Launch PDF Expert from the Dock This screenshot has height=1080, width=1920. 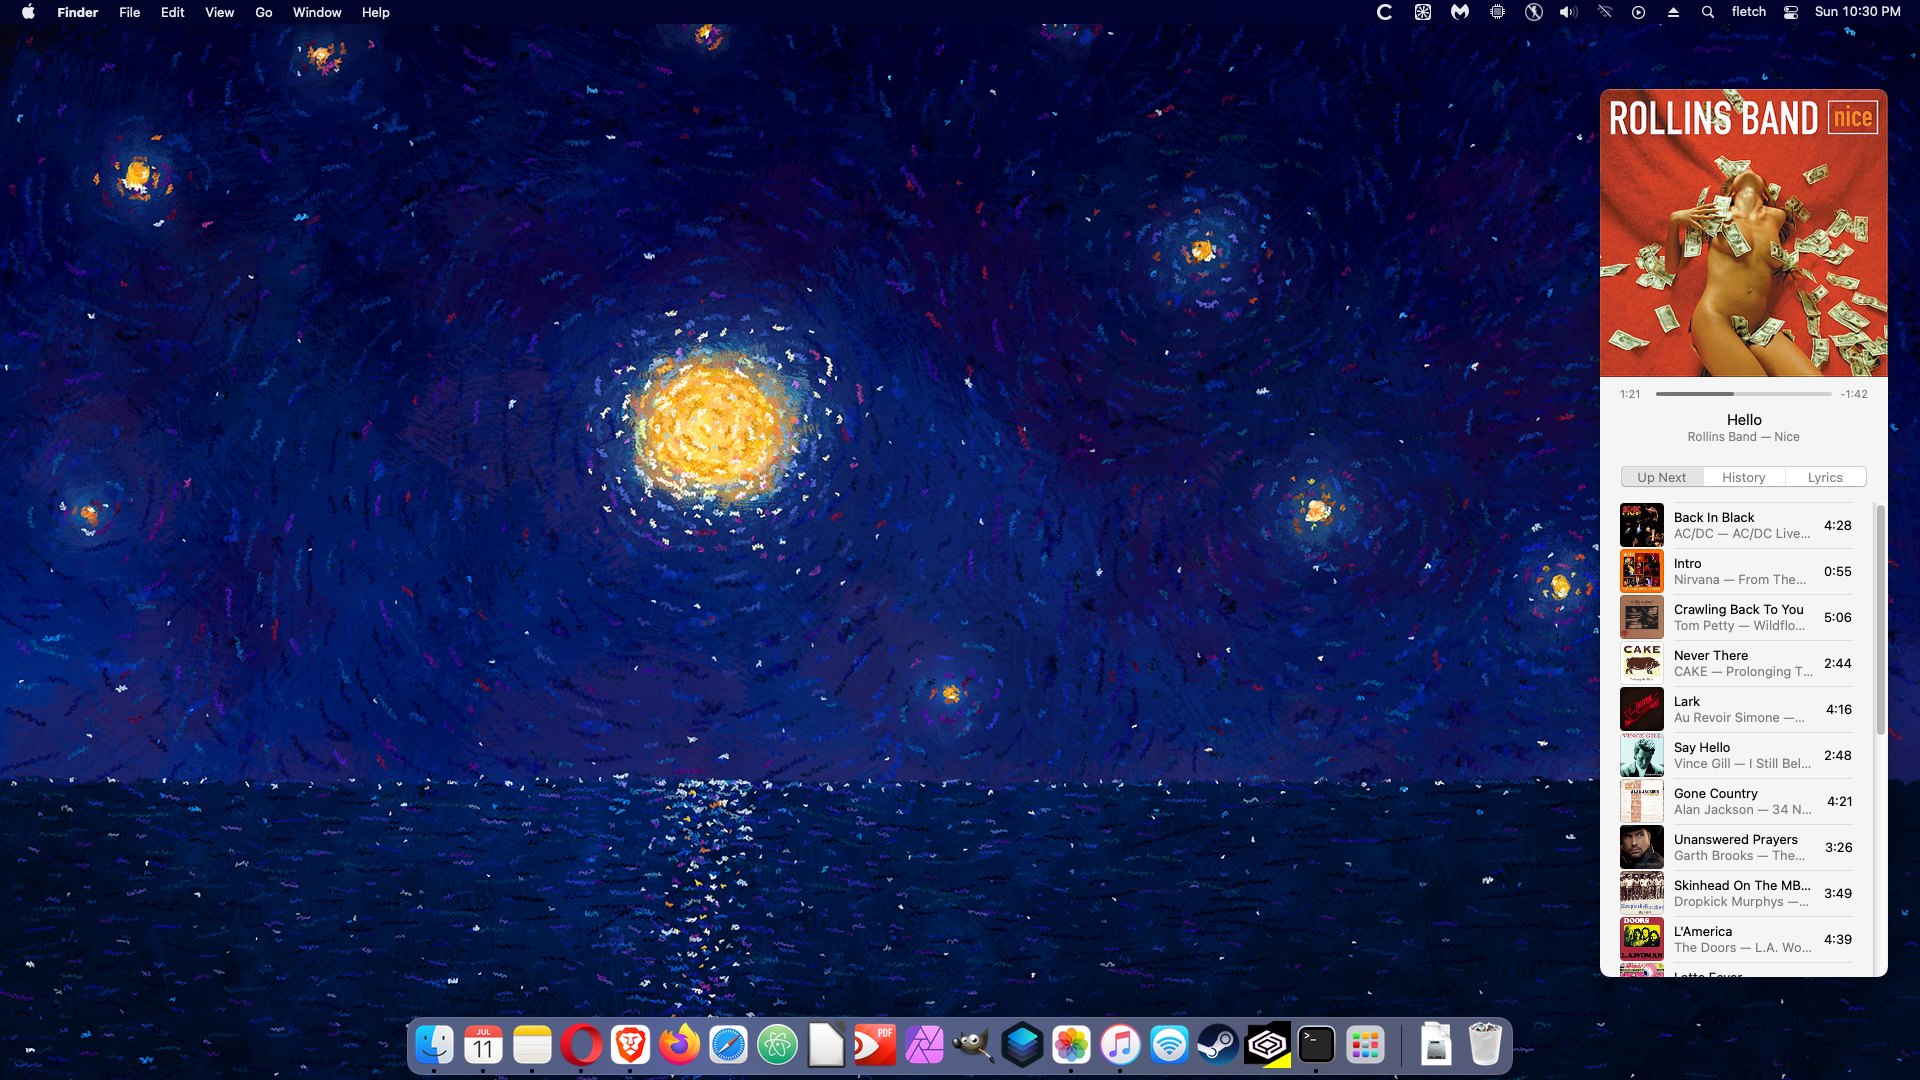[x=875, y=1045]
